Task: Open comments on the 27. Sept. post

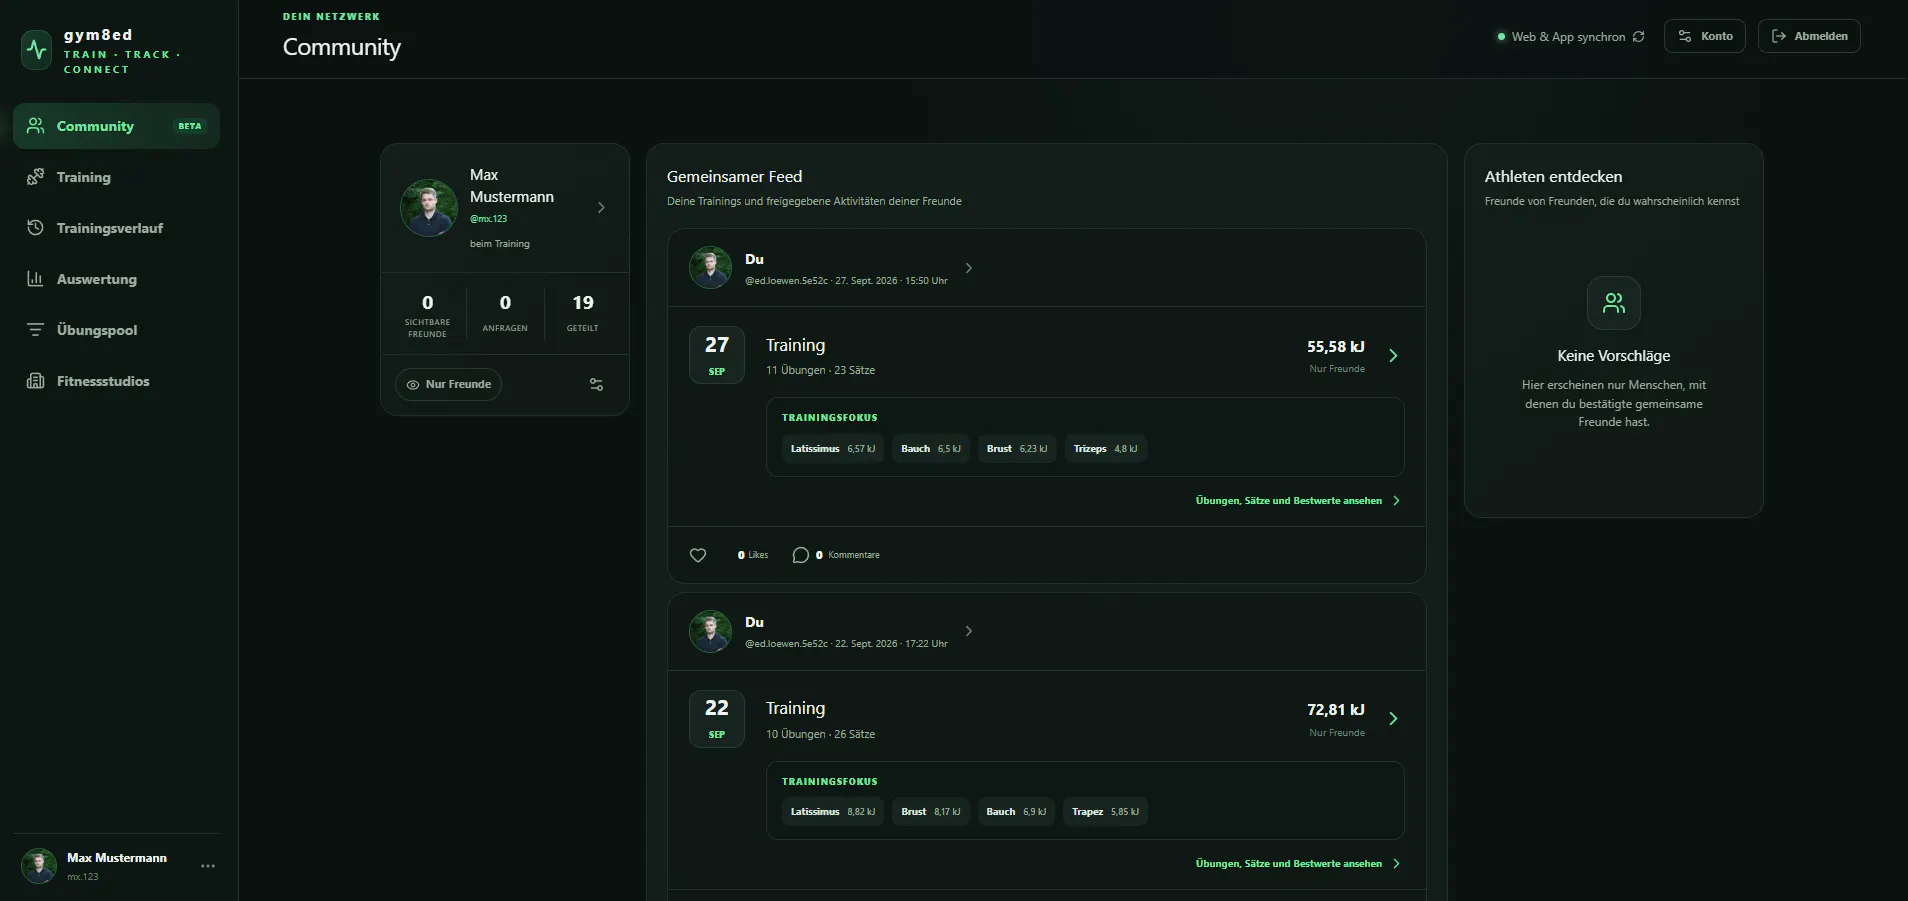Action: 836,555
